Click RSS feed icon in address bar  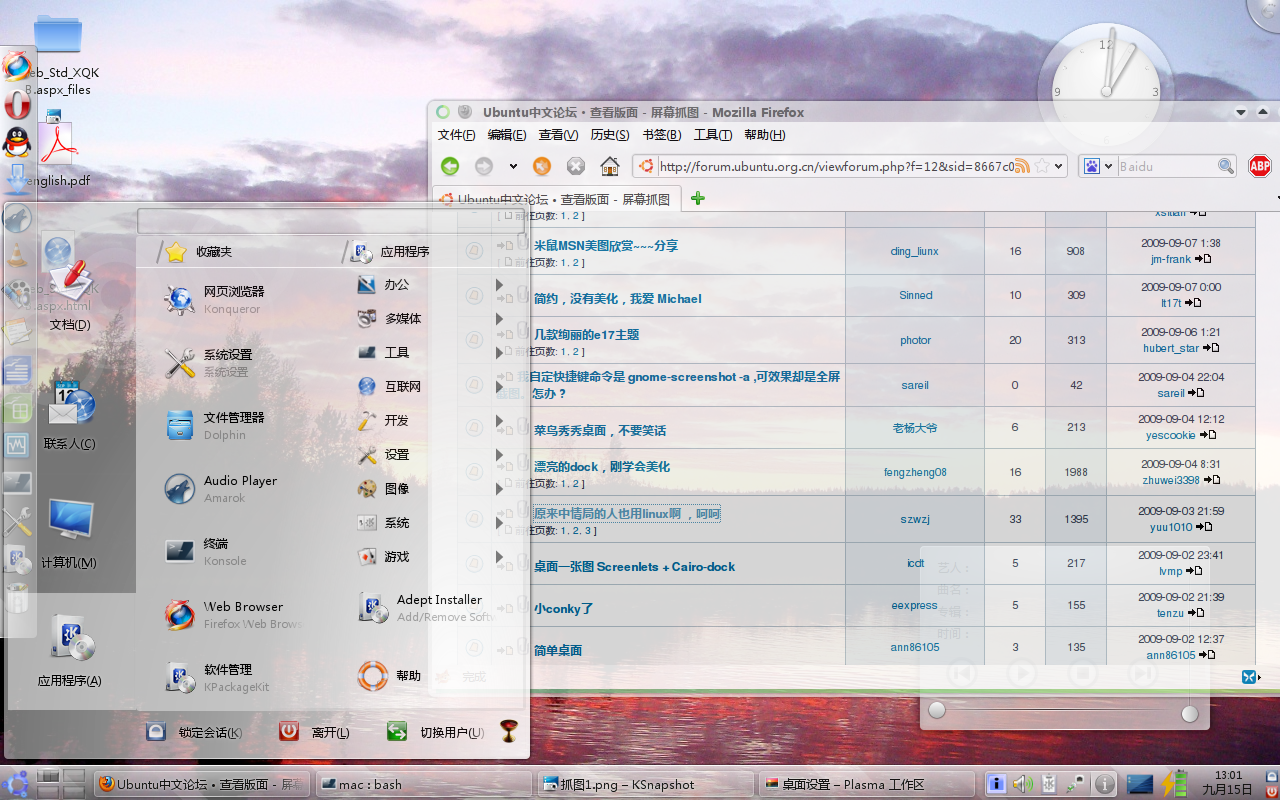click(x=1022, y=166)
